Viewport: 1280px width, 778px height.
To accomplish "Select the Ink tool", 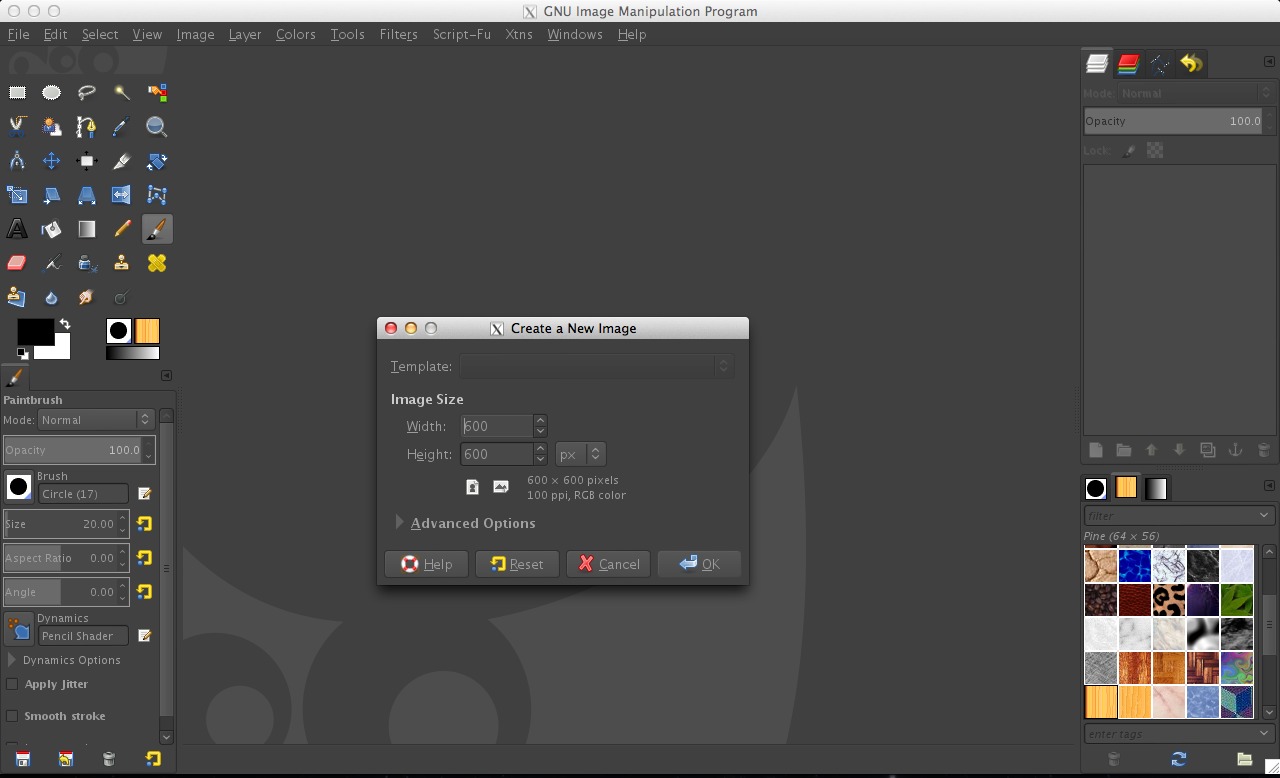I will pos(87,263).
